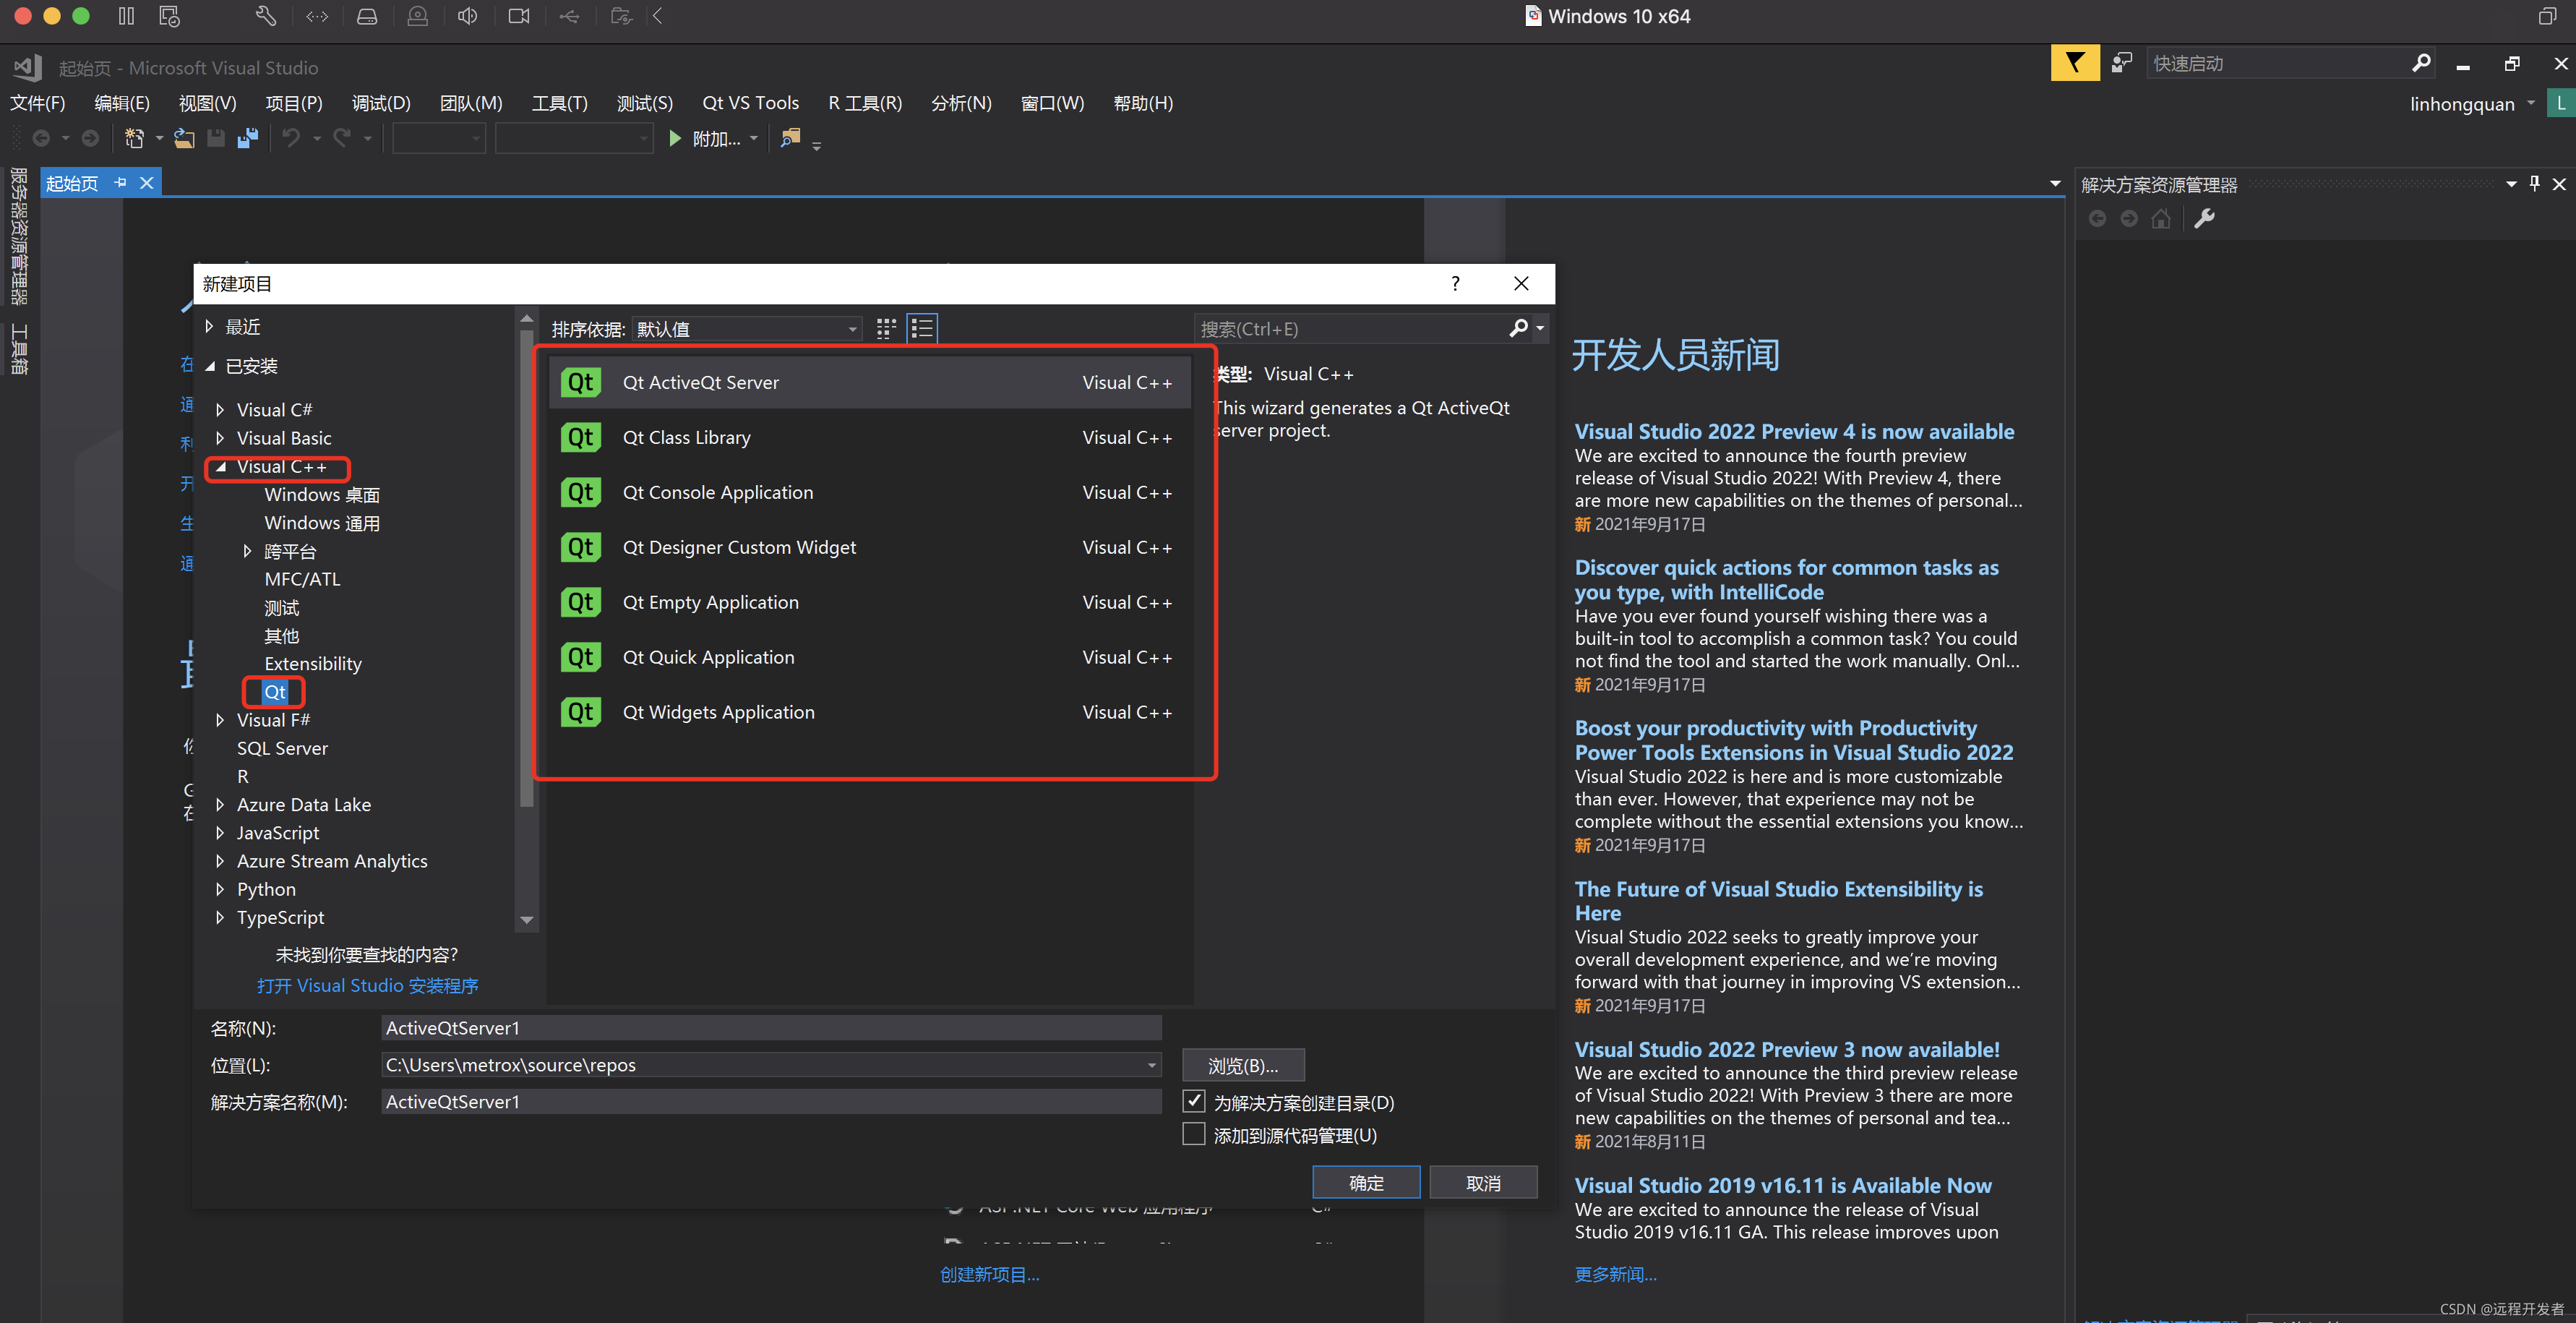Open the R 工具(R) menu
Image resolution: width=2576 pixels, height=1323 pixels.
[x=865, y=103]
